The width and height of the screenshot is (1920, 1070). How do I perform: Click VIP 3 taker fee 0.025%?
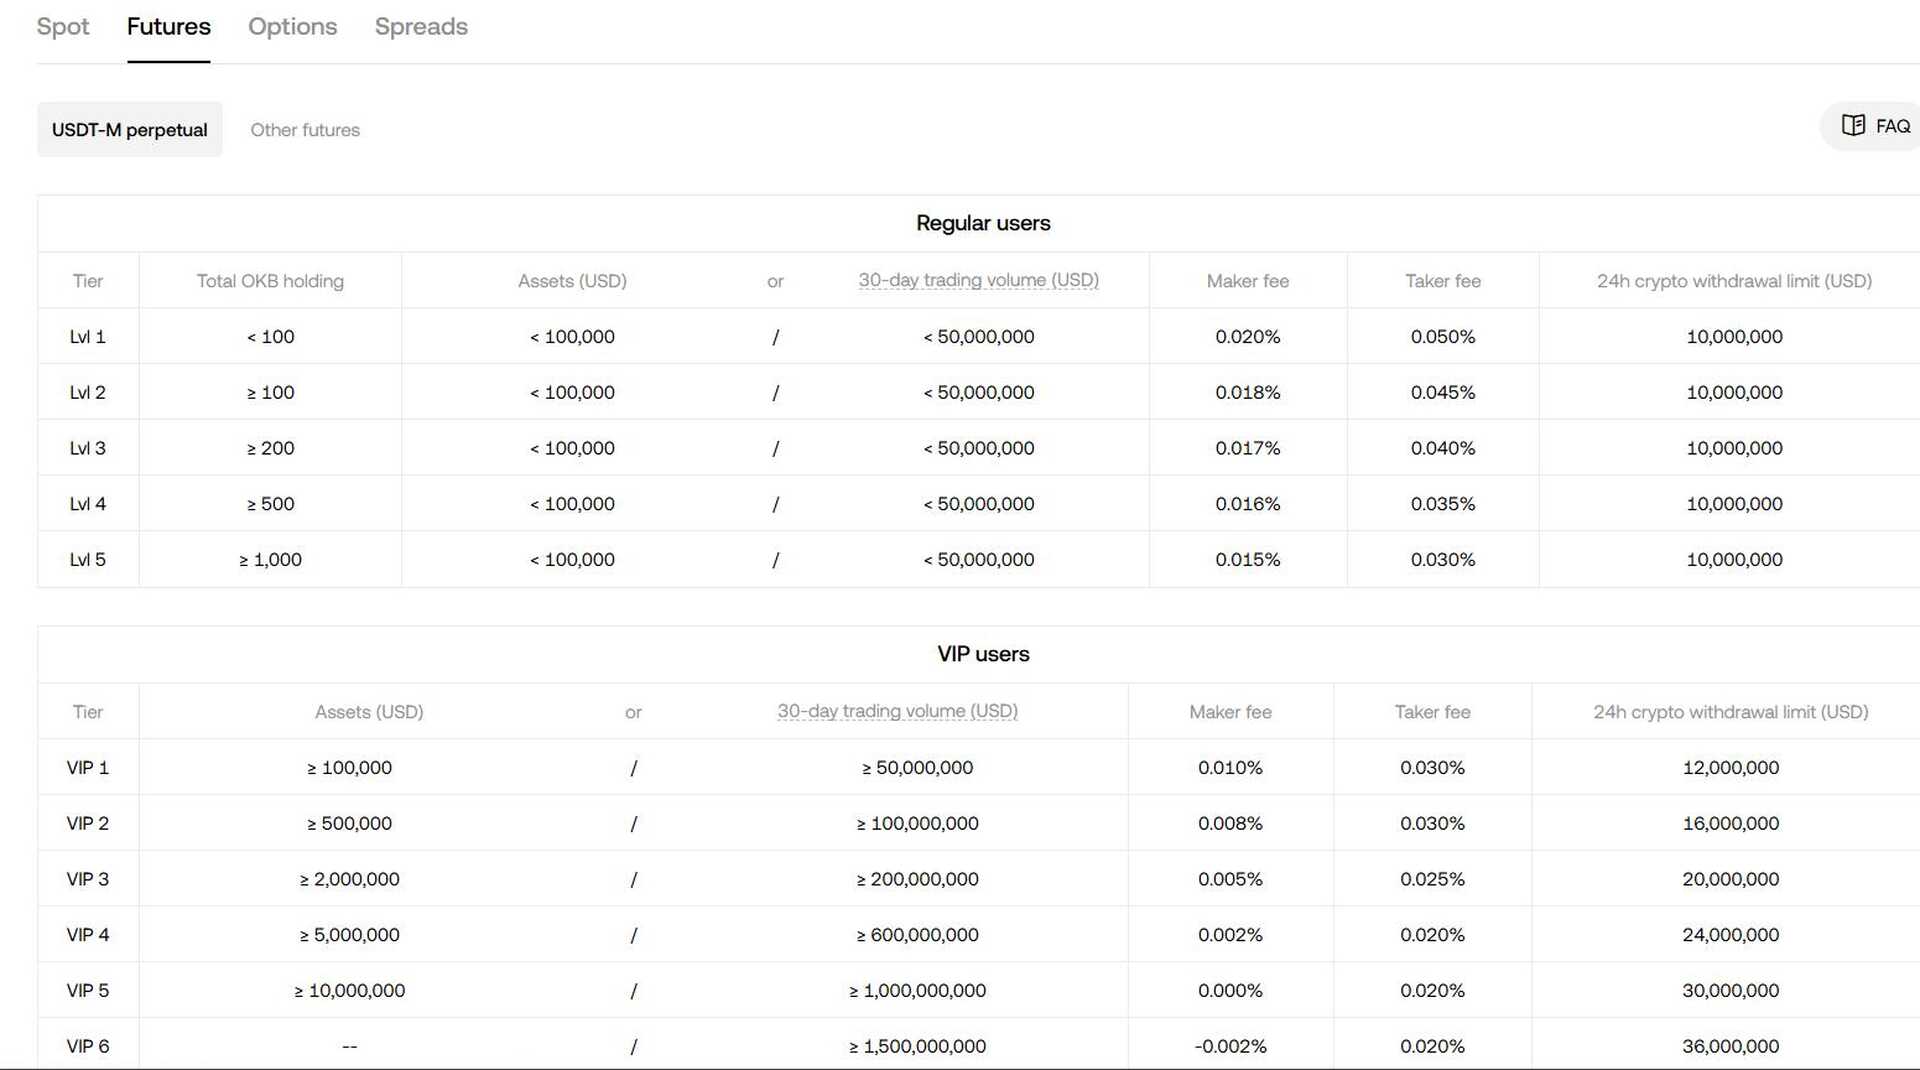pyautogui.click(x=1432, y=879)
